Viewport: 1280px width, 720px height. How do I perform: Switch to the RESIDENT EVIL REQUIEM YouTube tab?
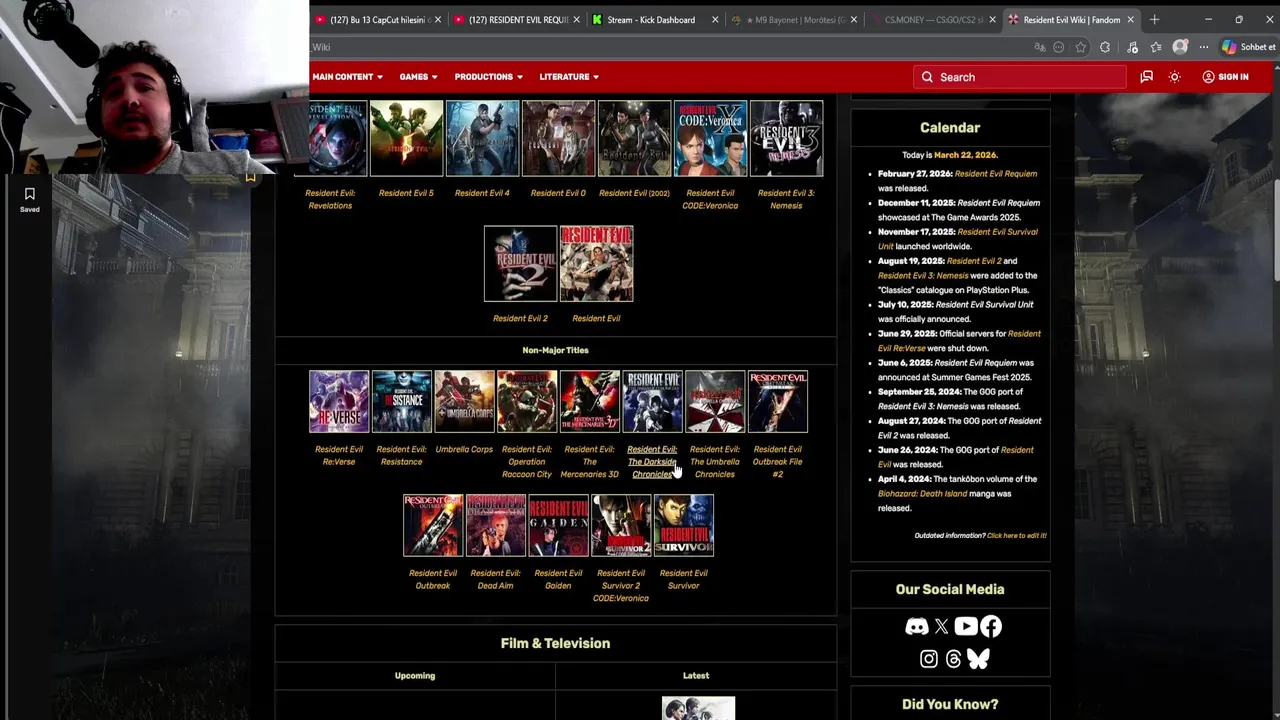pos(516,19)
